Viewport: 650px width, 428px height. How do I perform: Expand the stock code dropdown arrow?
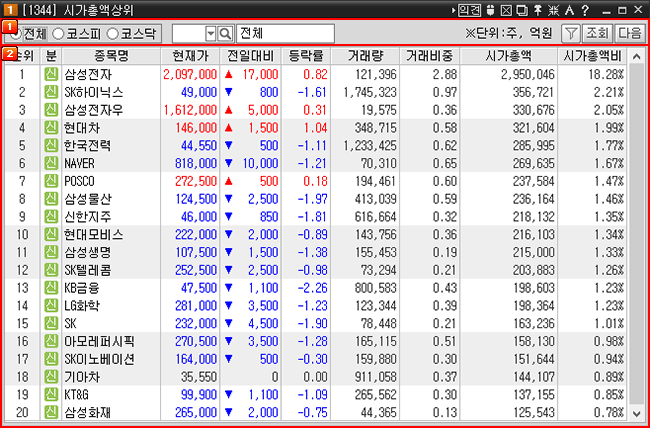(x=211, y=34)
